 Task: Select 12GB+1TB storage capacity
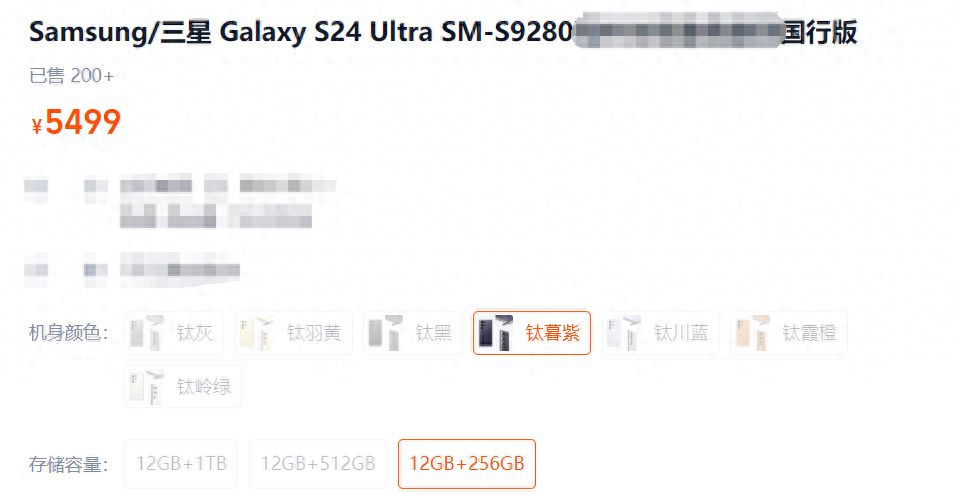coord(181,463)
